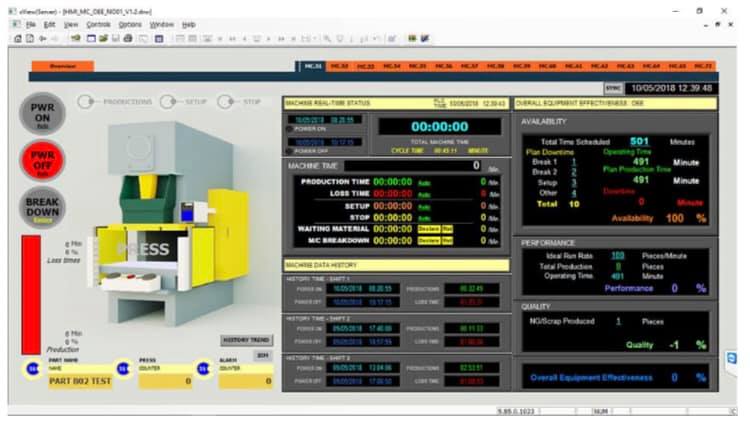750x423 pixels.
Task: Click the Production Time 00:00:00 value
Action: 392,182
